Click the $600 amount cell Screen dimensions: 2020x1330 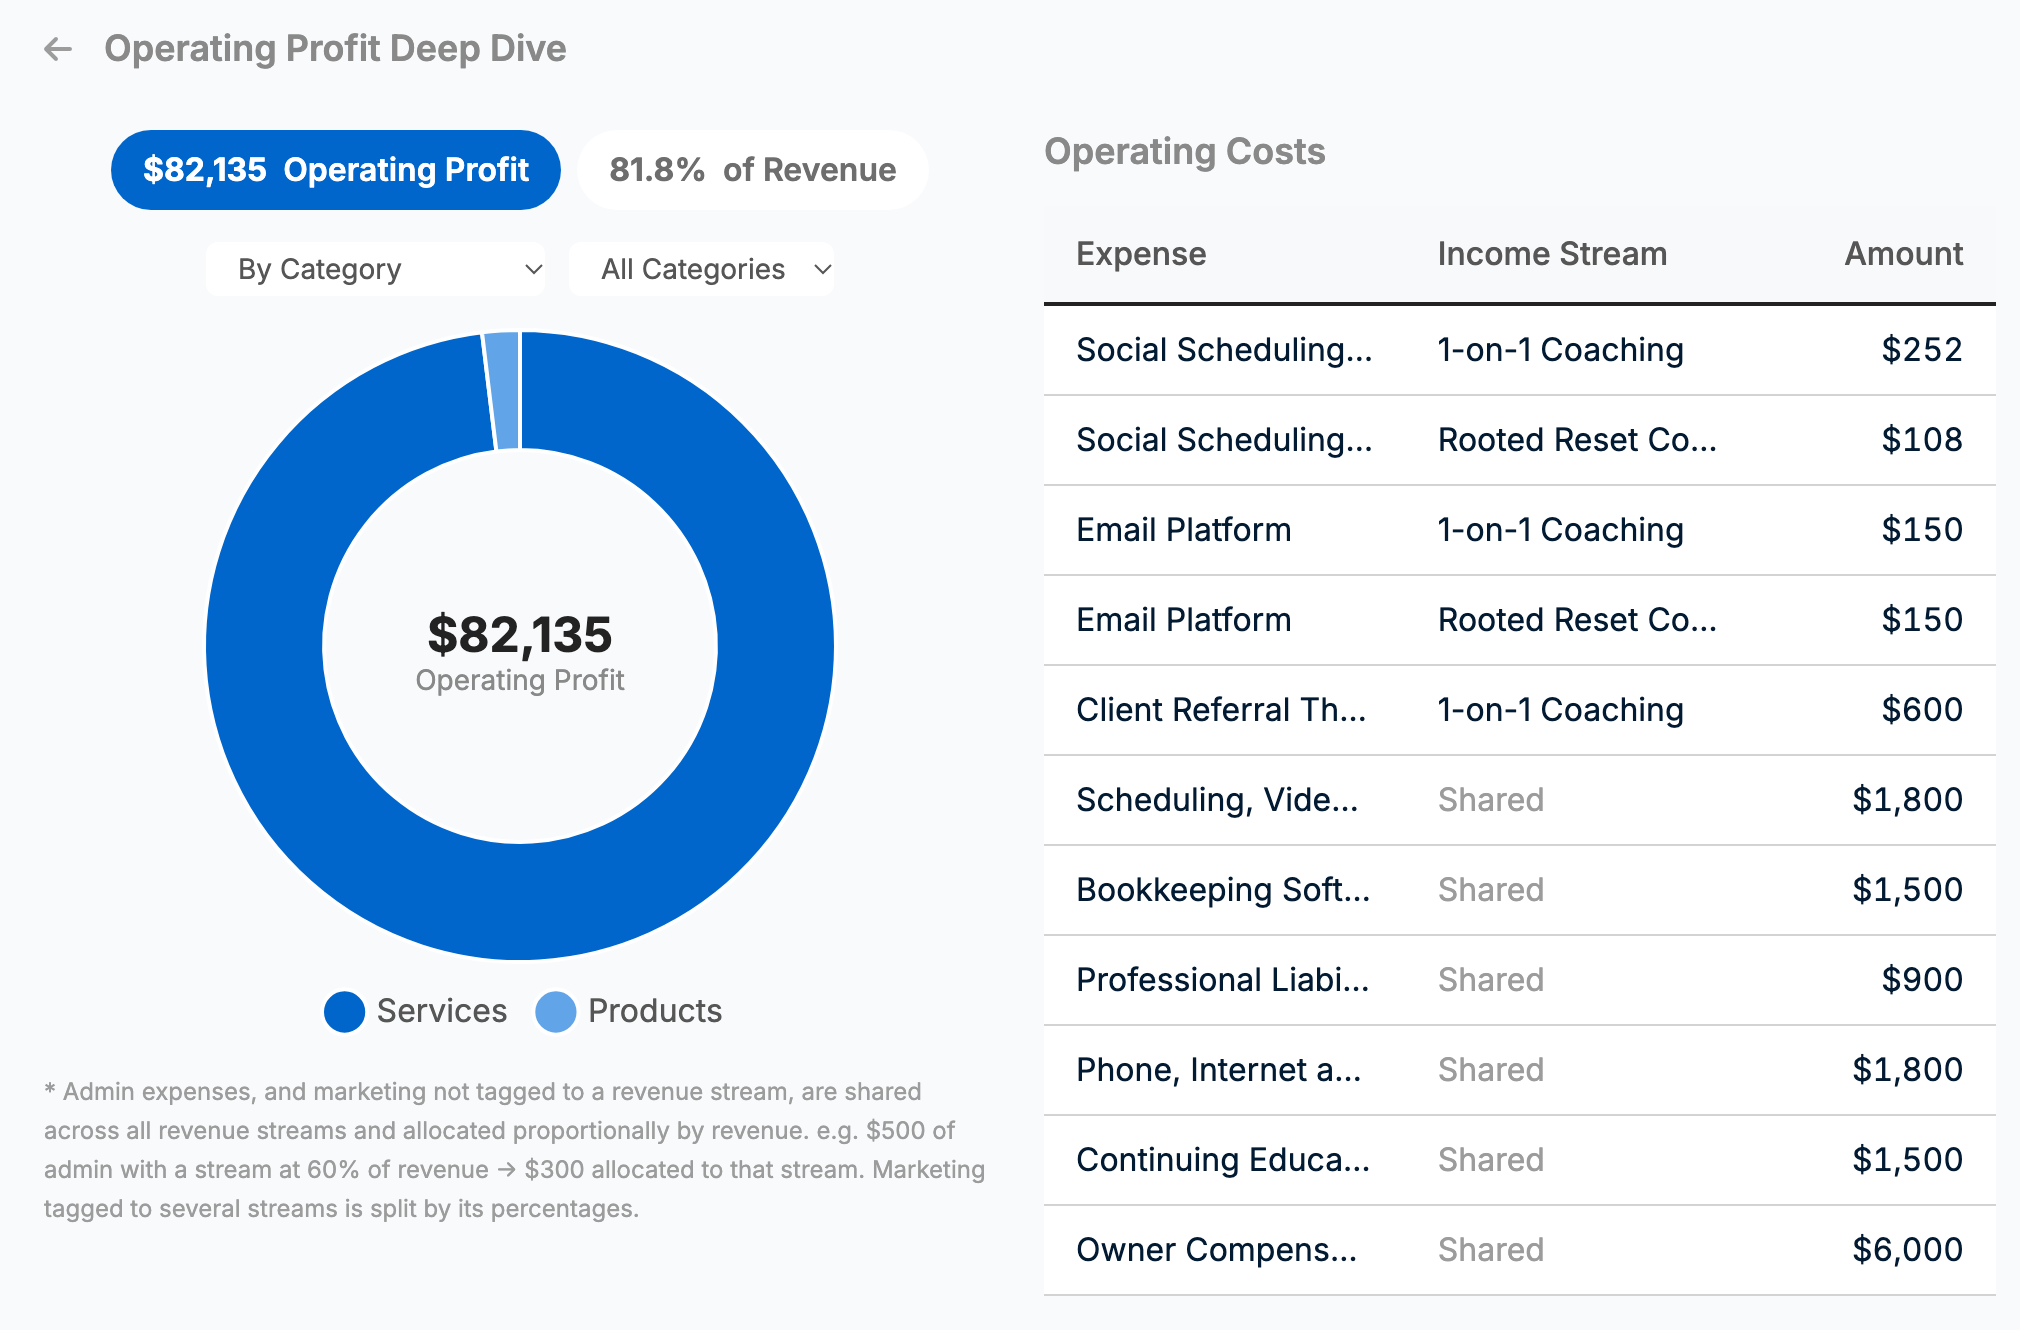[x=1922, y=710]
